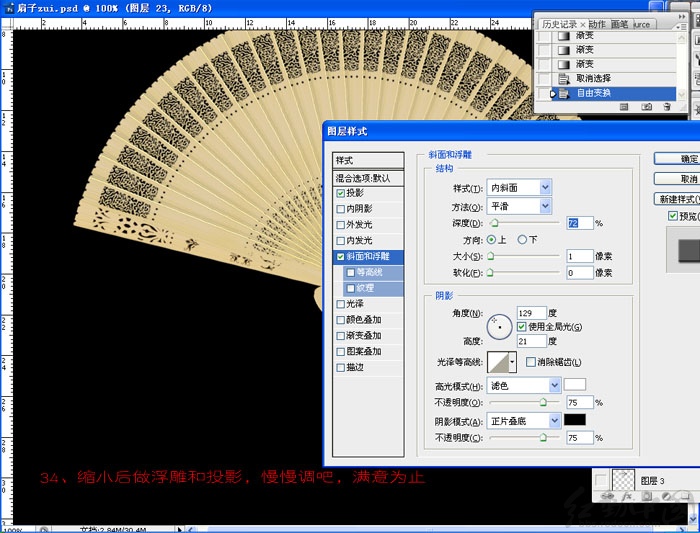Enable the 渐变叠加 gradient overlay checkbox
The width and height of the screenshot is (700, 533).
point(341,336)
